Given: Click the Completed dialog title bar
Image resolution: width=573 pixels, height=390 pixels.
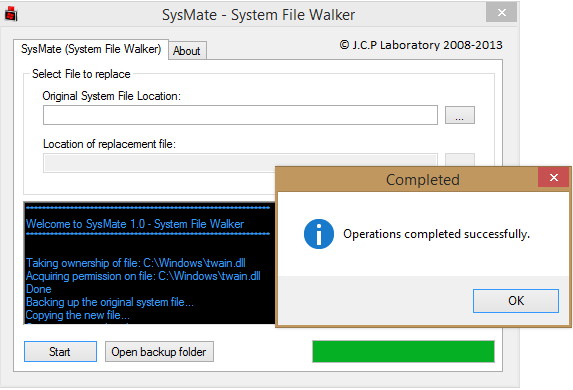Looking at the screenshot, I should click(x=407, y=179).
